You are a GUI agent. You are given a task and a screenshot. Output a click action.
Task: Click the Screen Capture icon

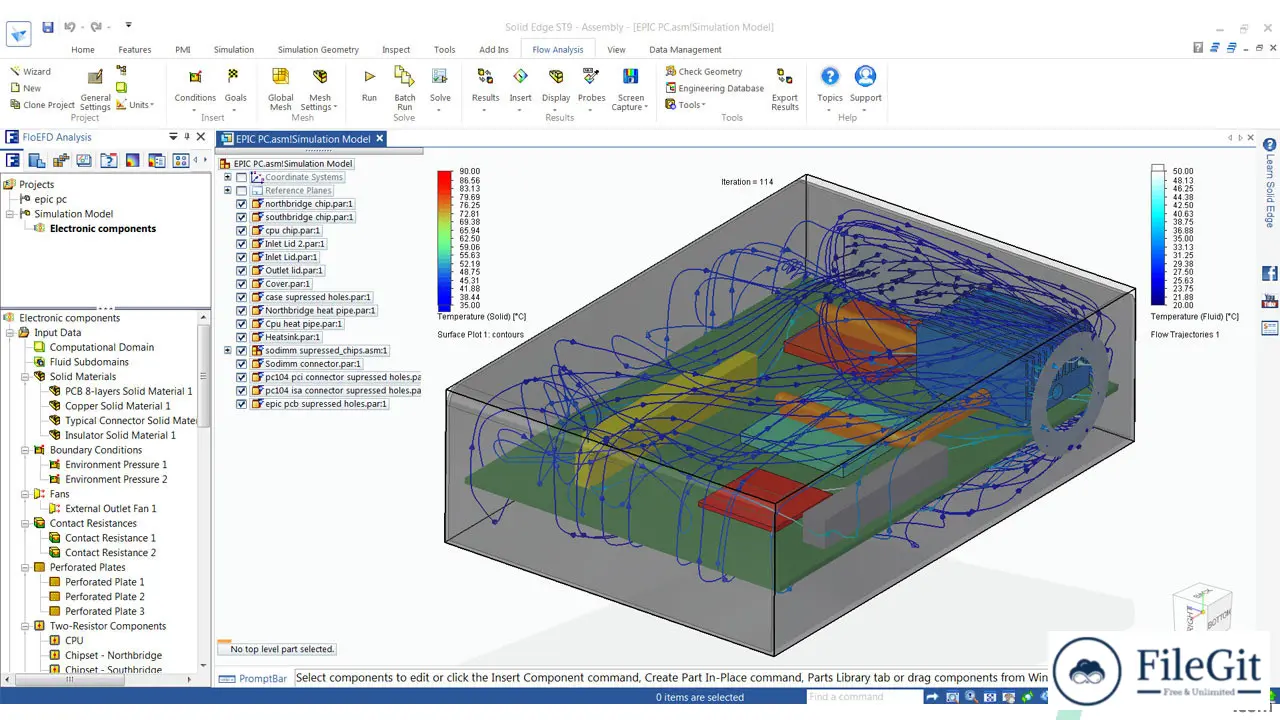tap(631, 77)
